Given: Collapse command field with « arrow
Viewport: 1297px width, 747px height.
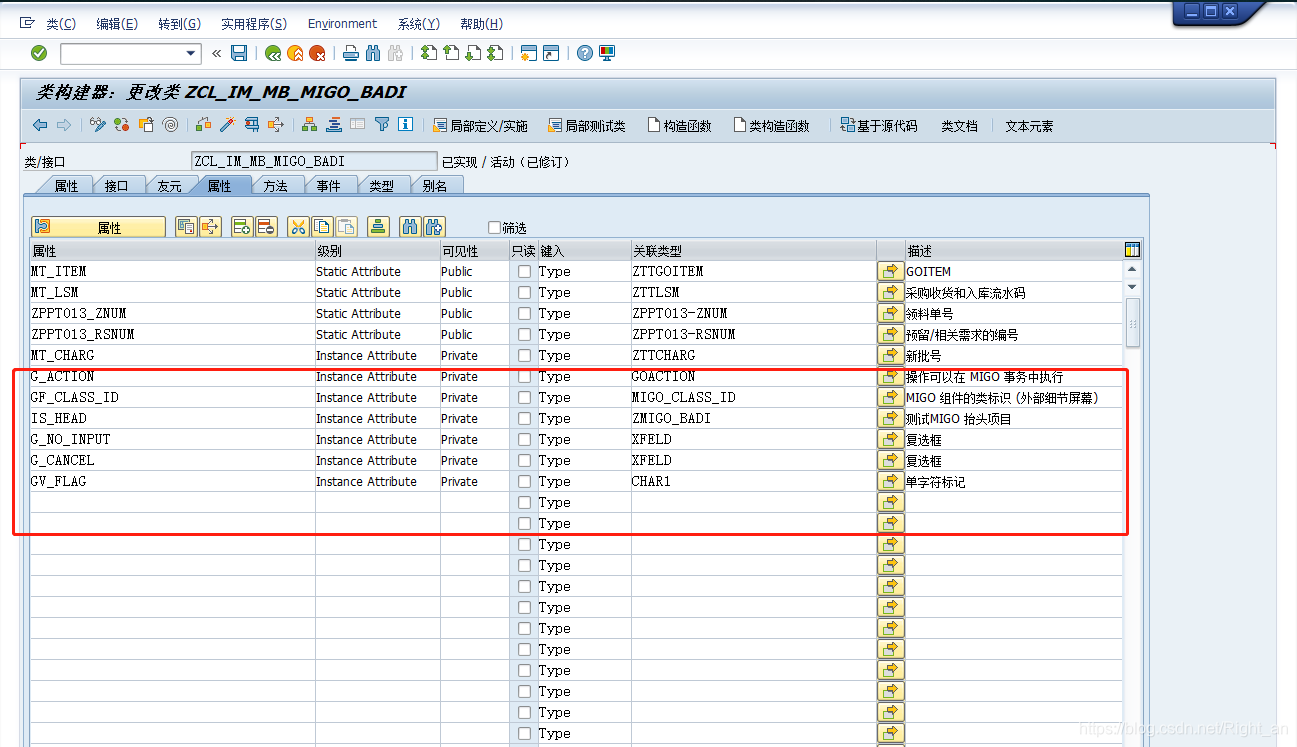Looking at the screenshot, I should 216,53.
